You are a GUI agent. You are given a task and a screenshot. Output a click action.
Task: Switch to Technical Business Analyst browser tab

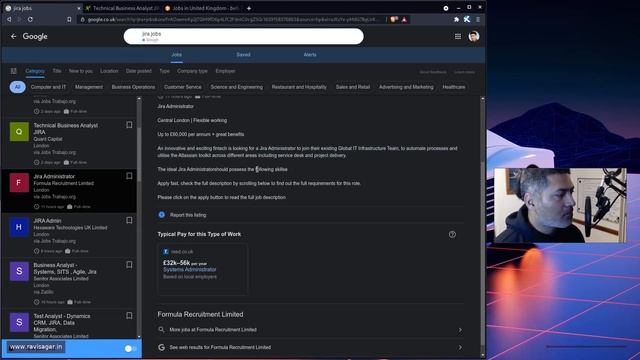122,8
